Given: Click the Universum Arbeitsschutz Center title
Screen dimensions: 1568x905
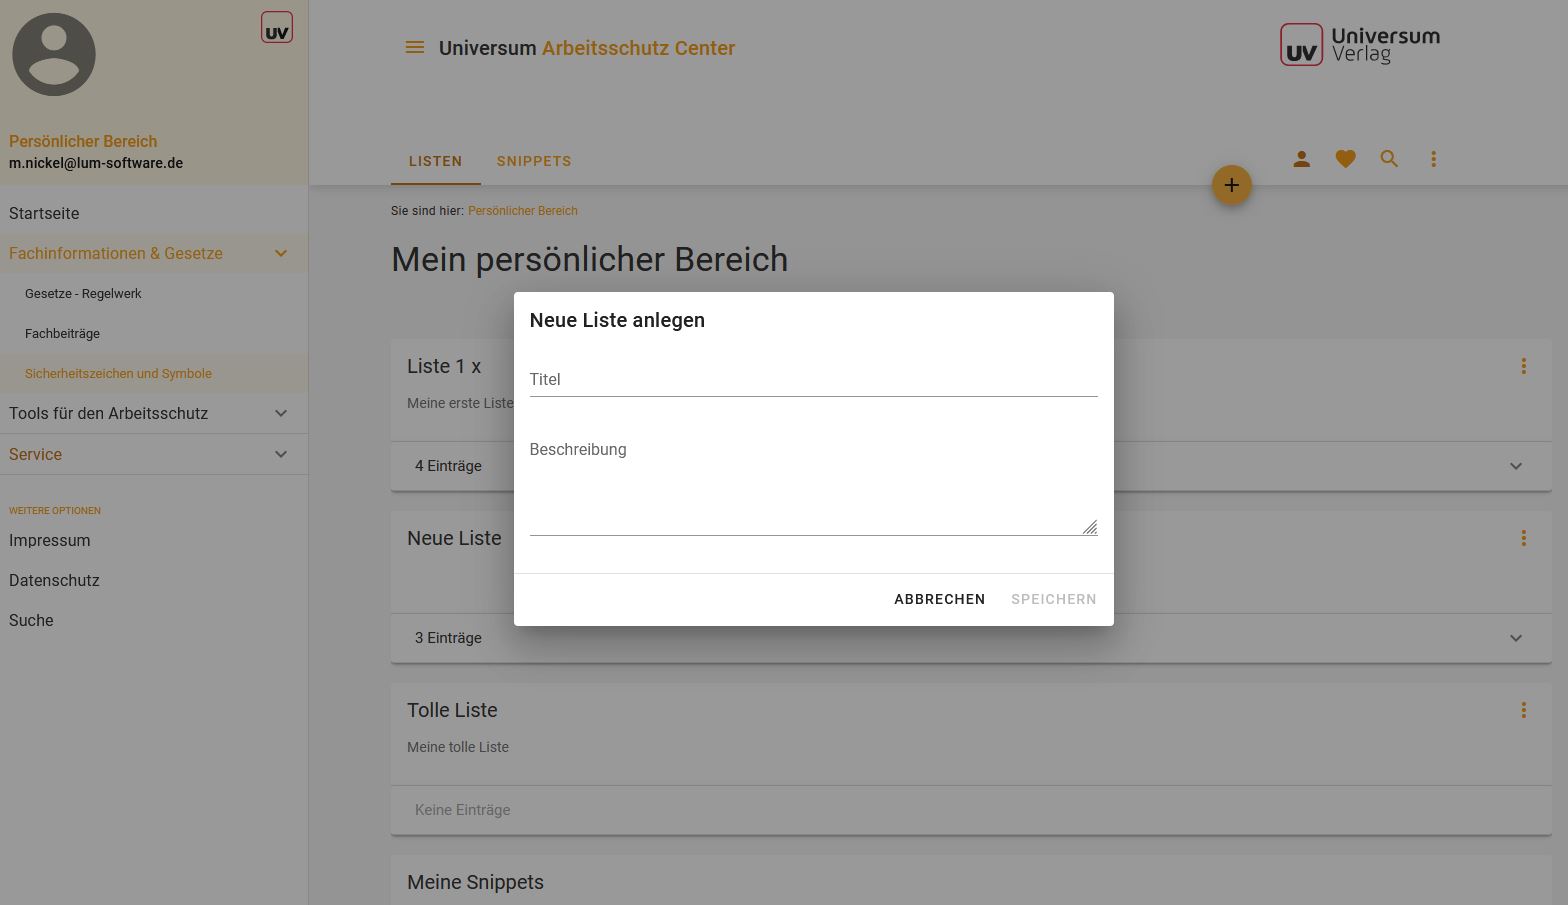Looking at the screenshot, I should [x=587, y=48].
